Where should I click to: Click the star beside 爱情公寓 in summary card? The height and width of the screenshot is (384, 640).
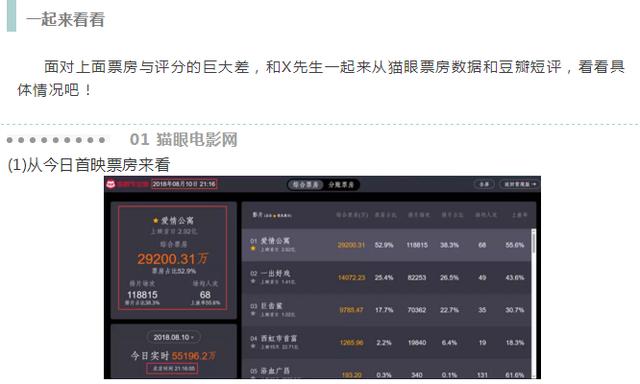[x=156, y=220]
